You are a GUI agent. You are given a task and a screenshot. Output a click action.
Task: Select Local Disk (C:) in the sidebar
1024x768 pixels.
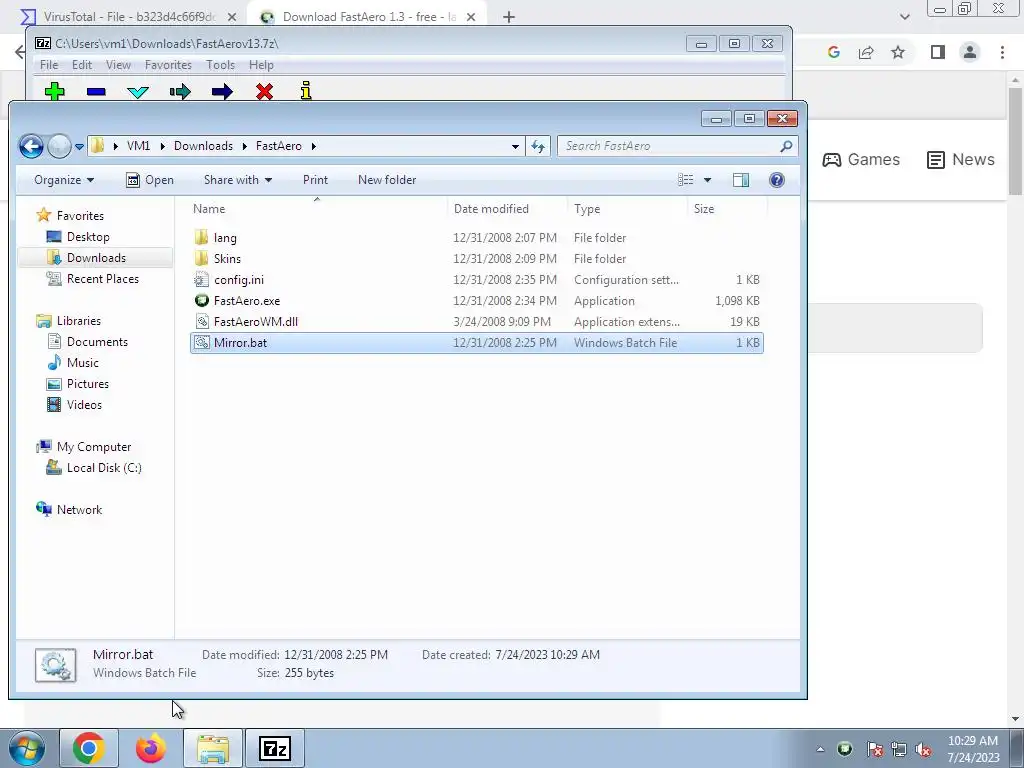(x=104, y=468)
